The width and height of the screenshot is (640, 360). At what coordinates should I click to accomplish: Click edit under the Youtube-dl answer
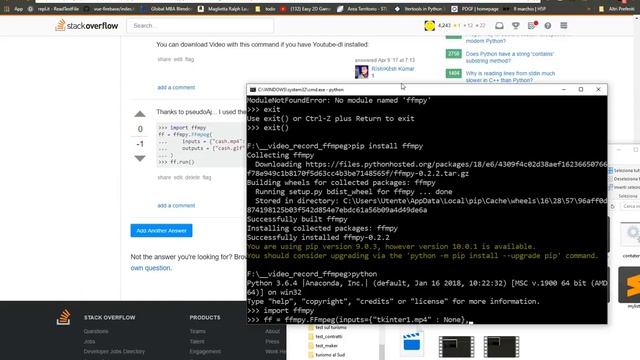(x=178, y=59)
